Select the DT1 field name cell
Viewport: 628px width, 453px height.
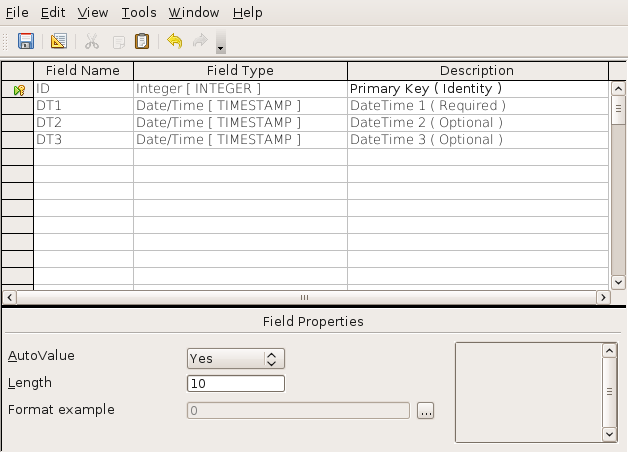click(84, 106)
